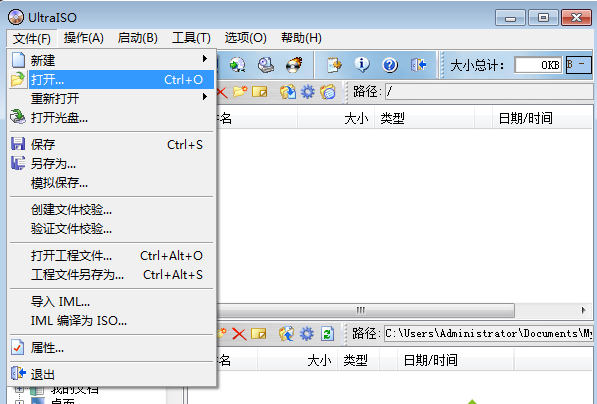Open the 帮助(H) menu
The image size is (597, 404).
click(x=301, y=38)
